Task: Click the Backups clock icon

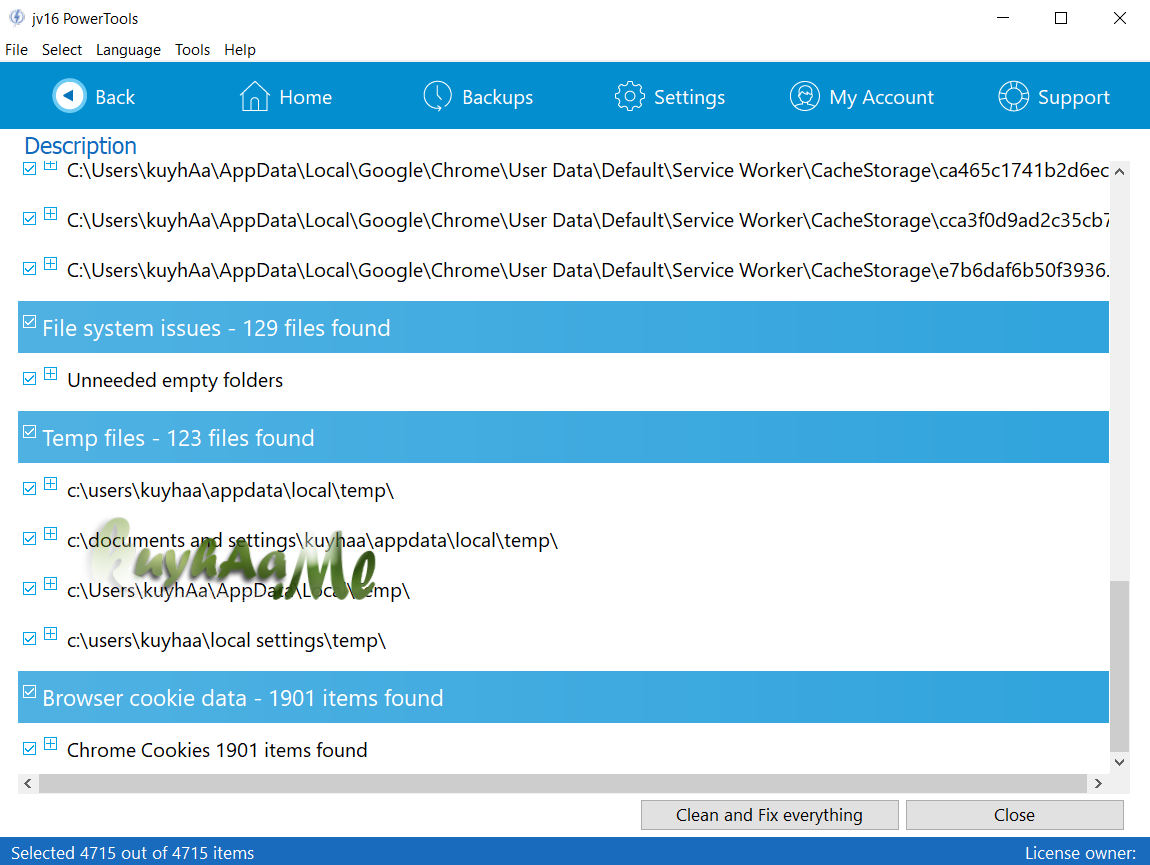Action: [x=438, y=96]
